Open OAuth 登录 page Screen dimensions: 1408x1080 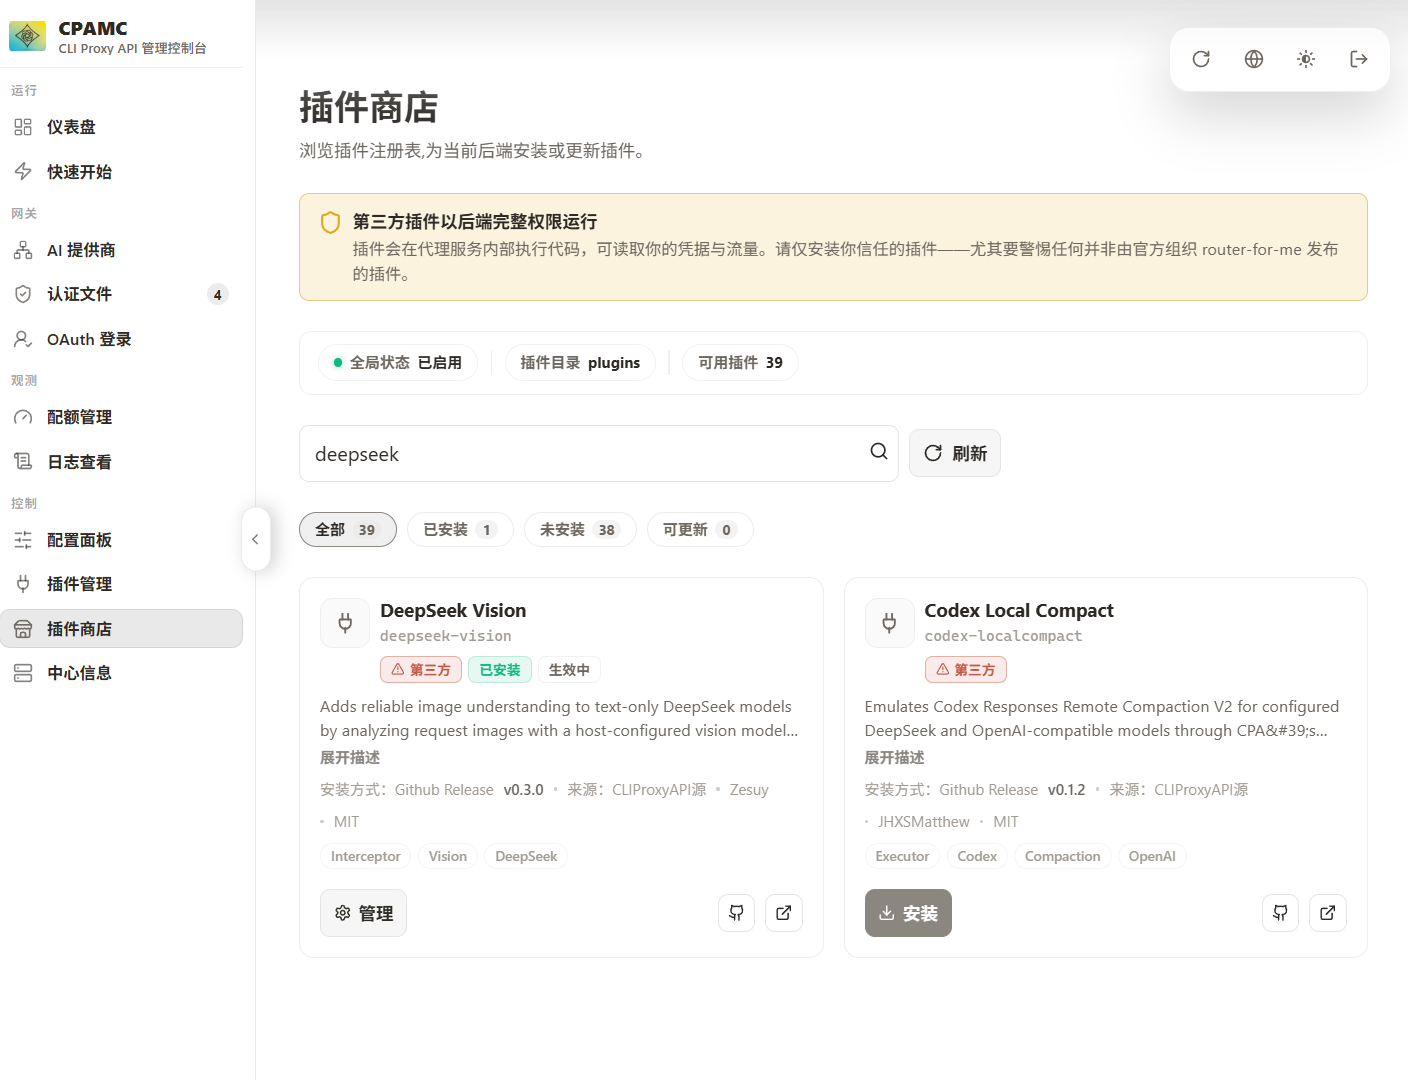tap(122, 339)
